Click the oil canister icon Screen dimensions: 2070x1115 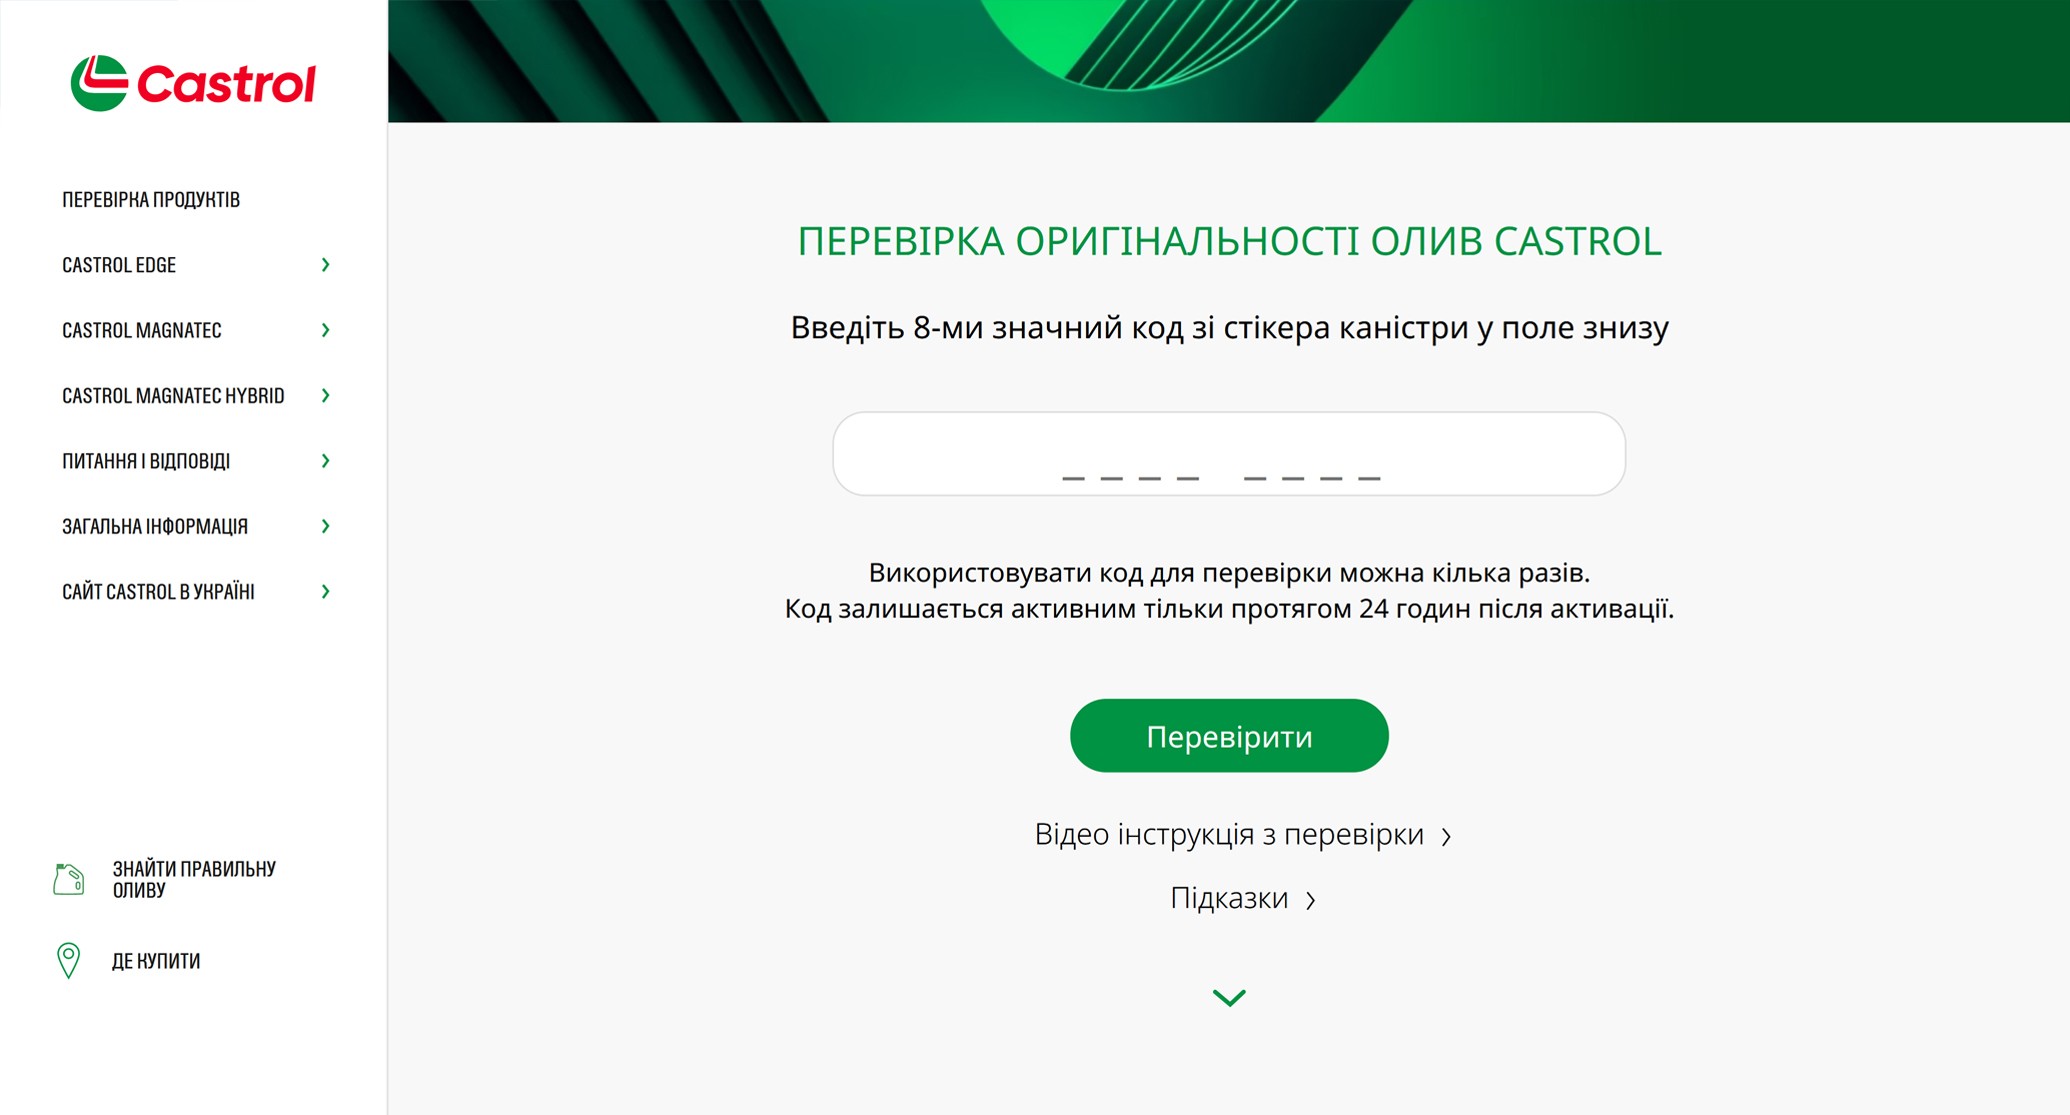click(68, 879)
